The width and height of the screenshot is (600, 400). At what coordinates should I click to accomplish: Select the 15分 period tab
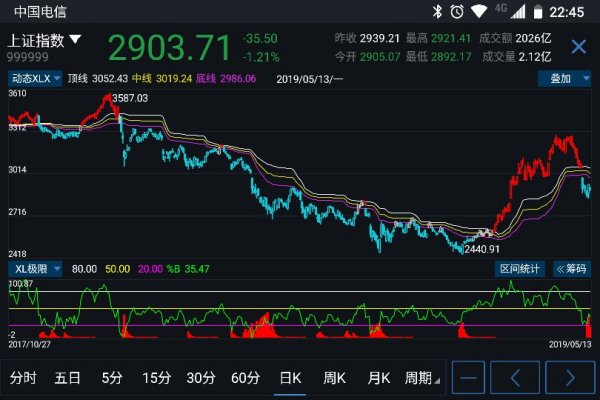tap(157, 378)
